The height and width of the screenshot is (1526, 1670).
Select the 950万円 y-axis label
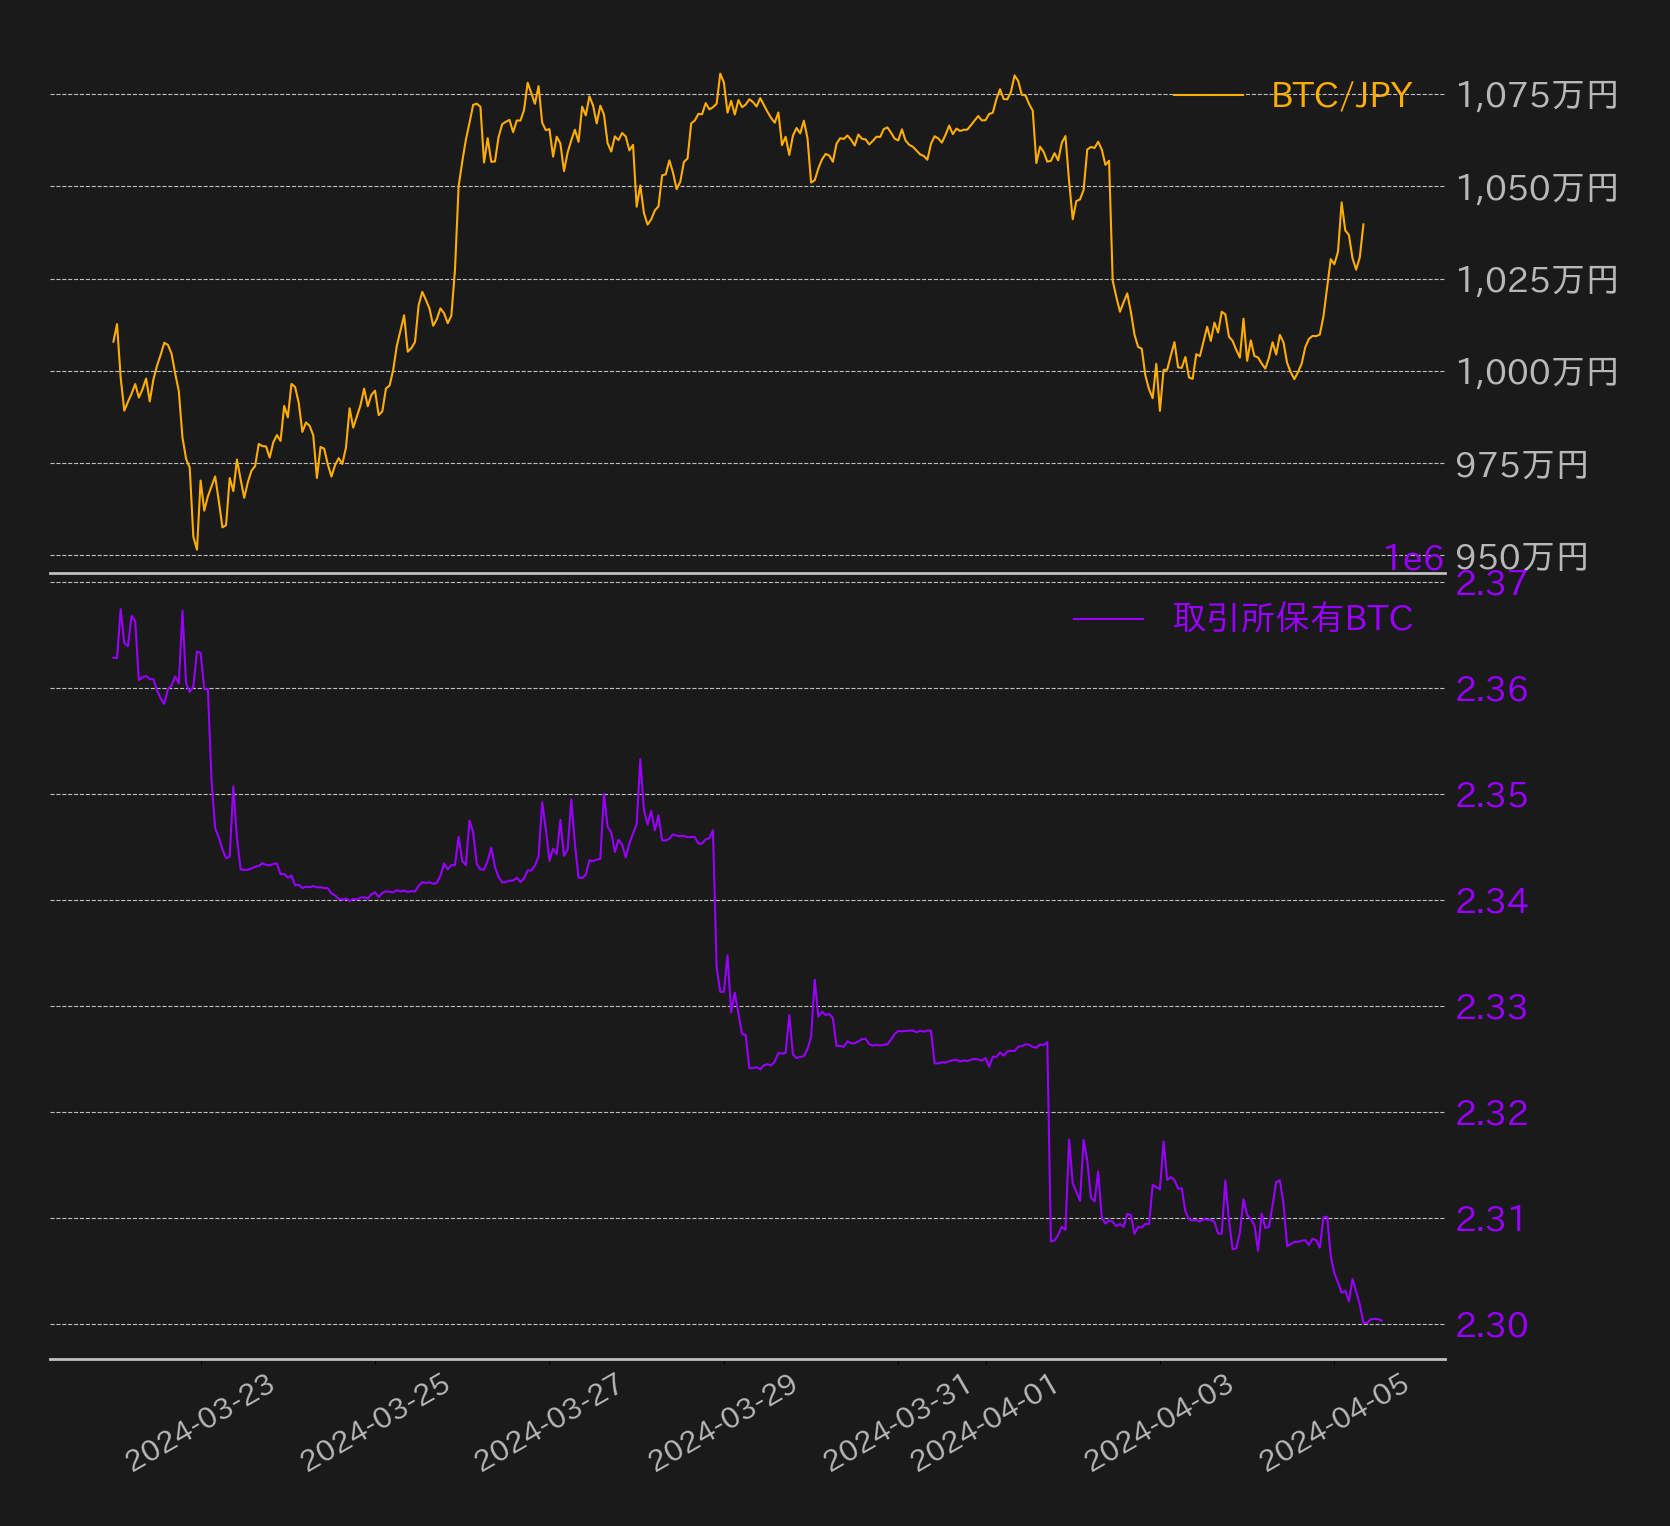point(1522,556)
